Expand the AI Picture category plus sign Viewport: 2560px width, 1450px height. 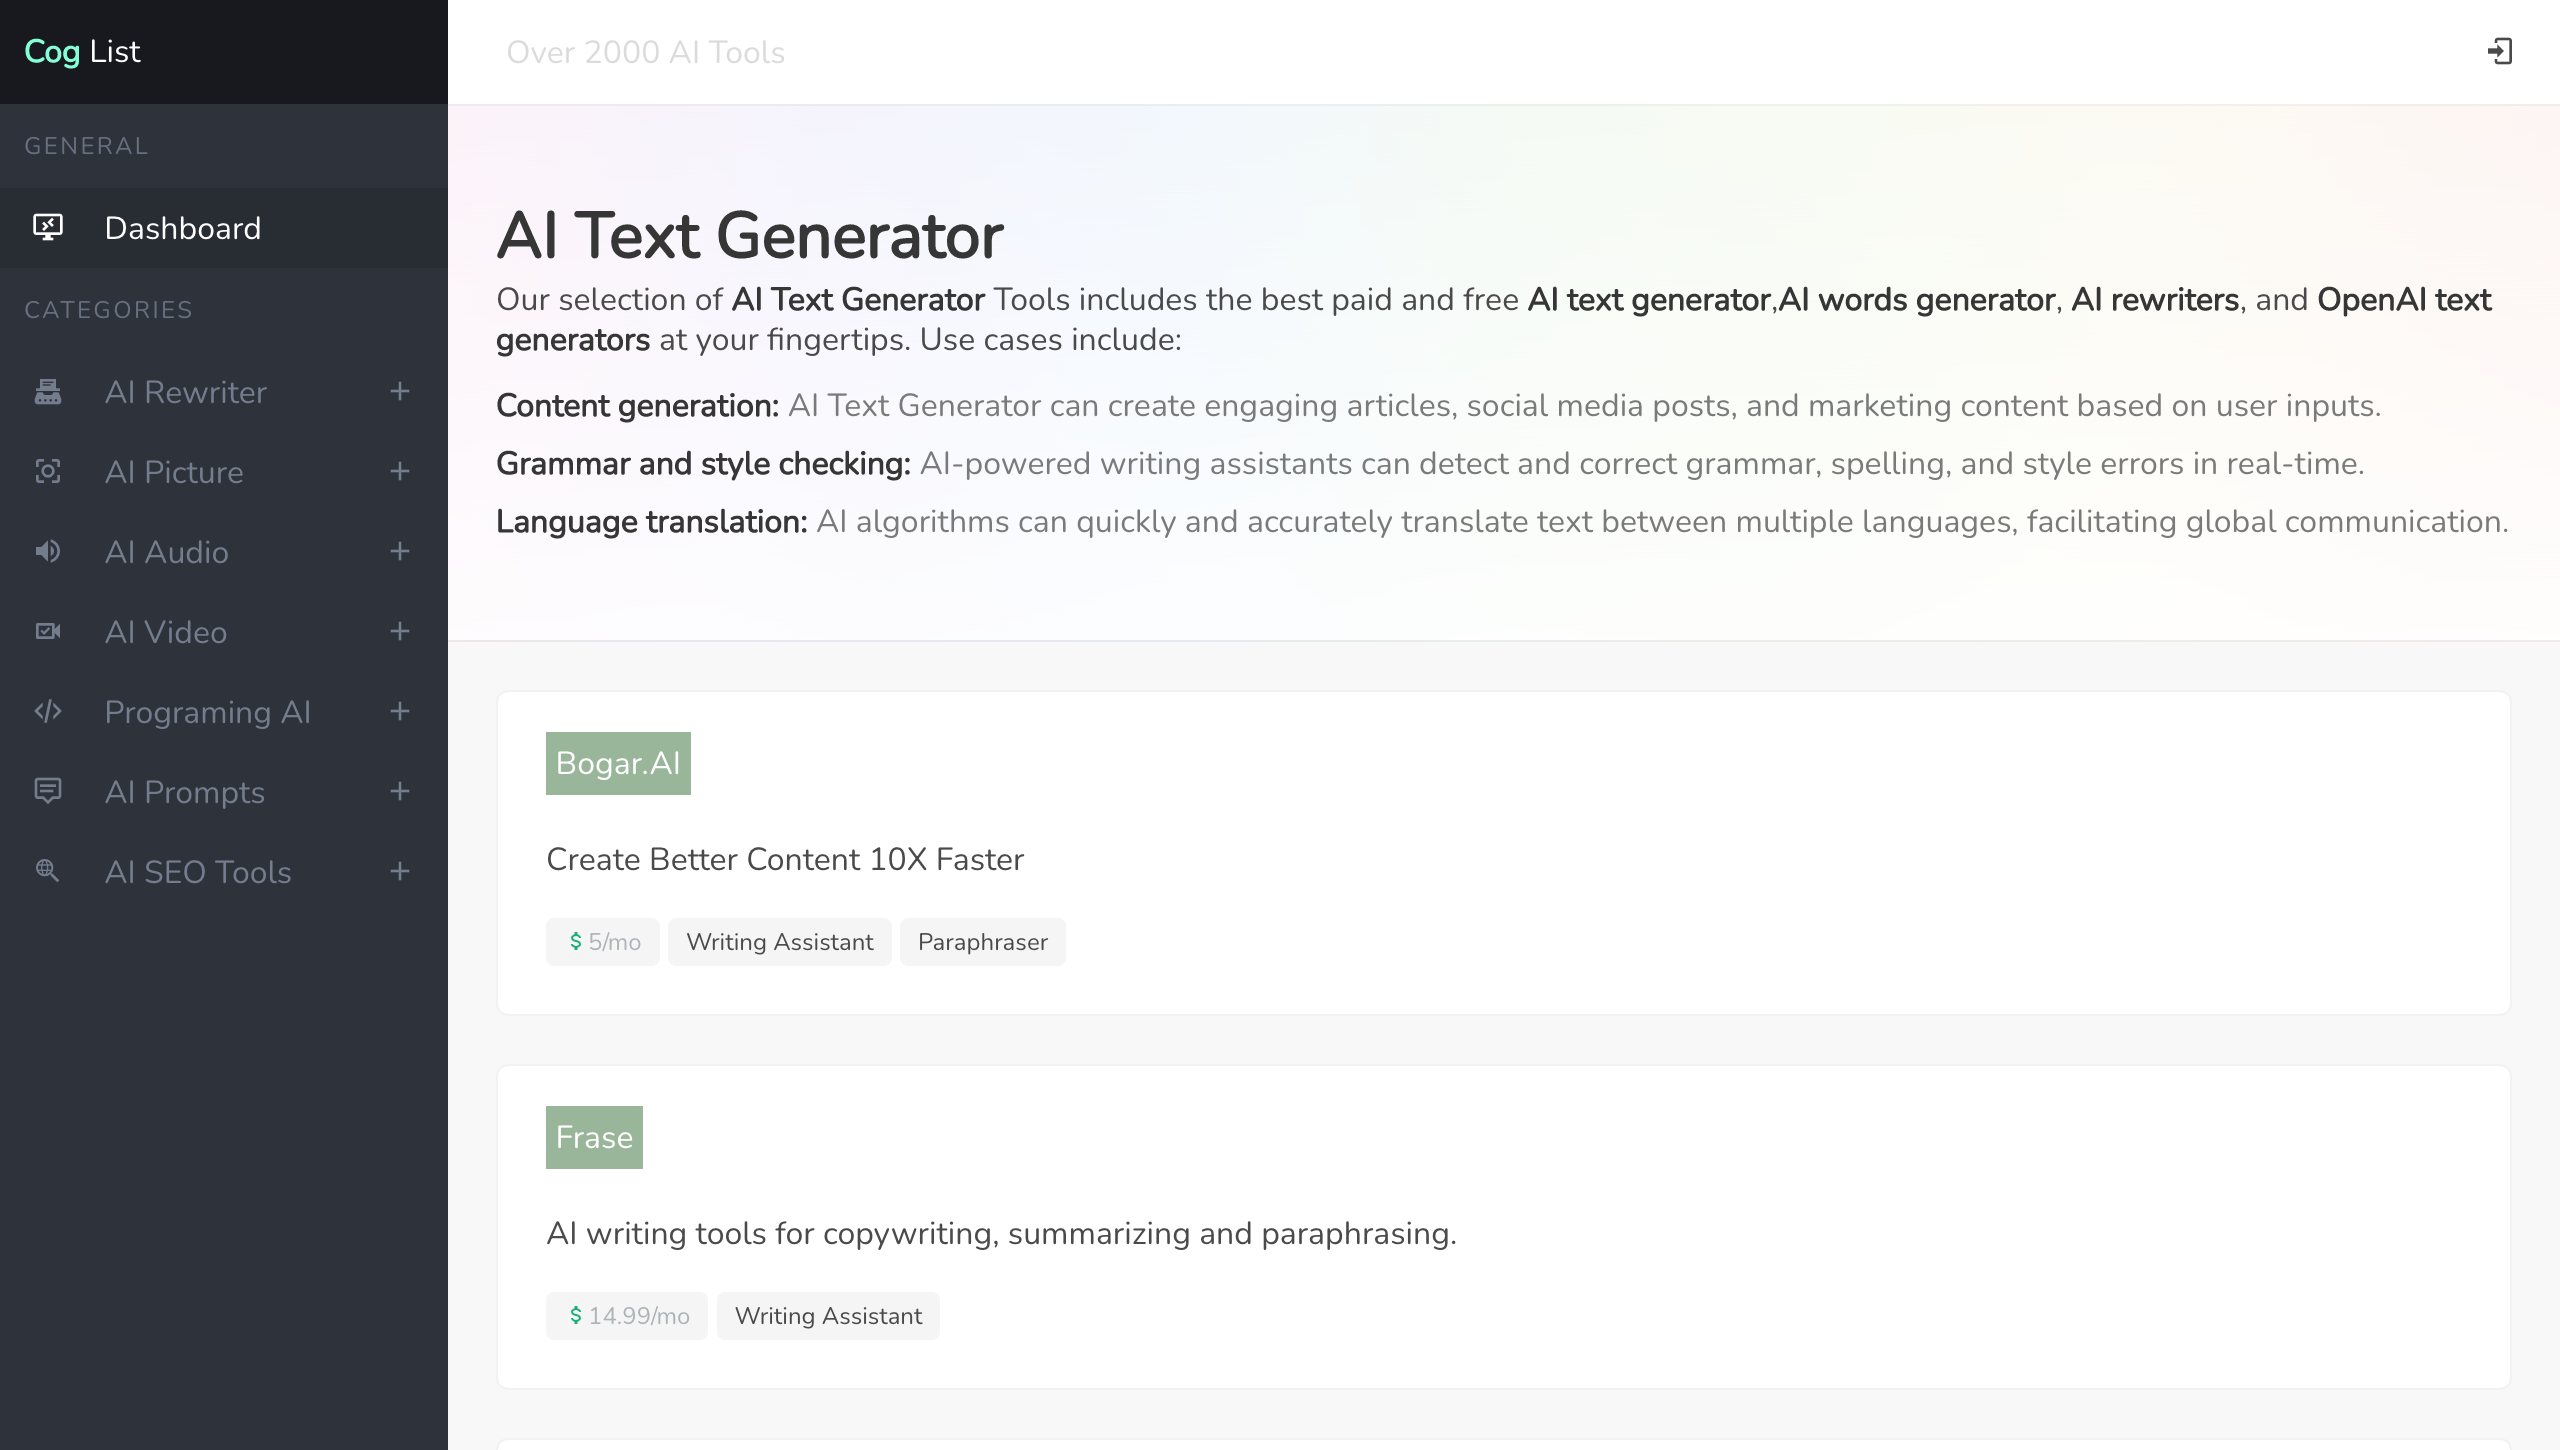[400, 471]
